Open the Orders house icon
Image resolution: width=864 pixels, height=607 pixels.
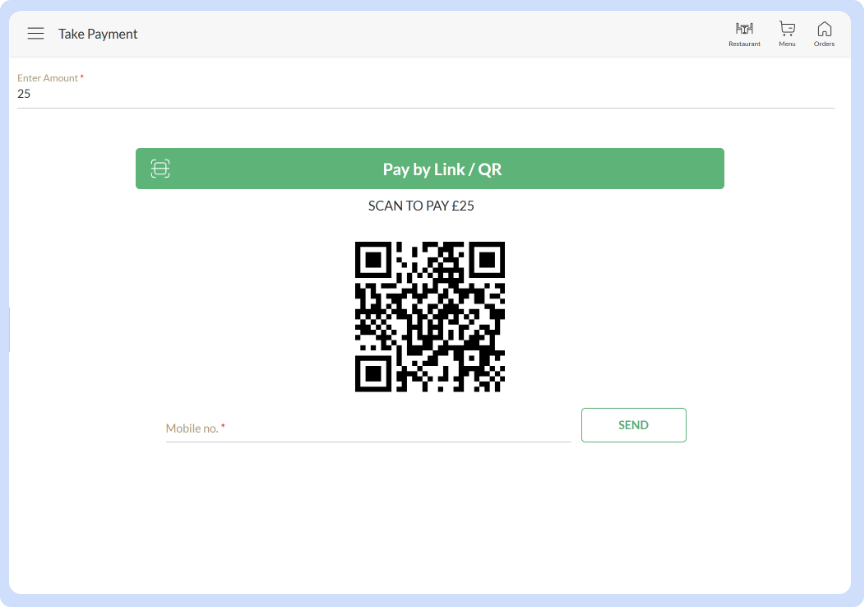[x=824, y=29]
